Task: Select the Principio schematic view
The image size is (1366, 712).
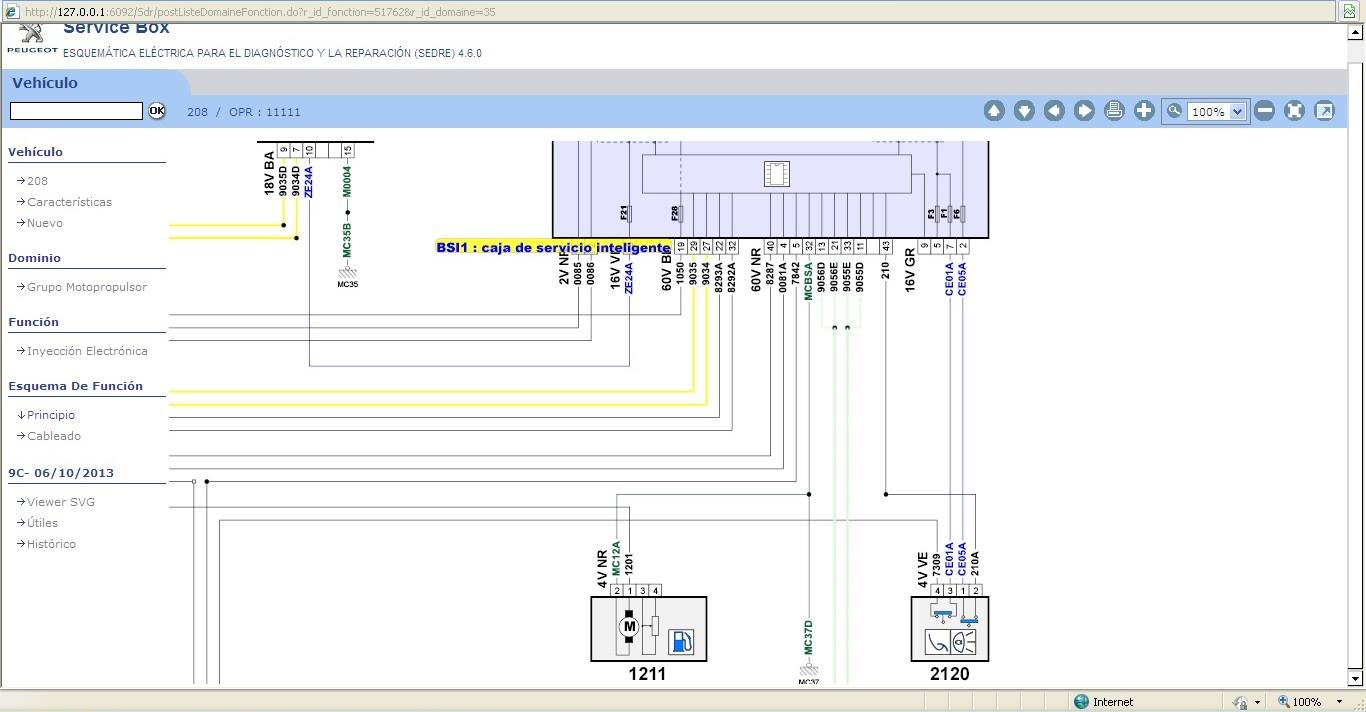Action: 51,415
